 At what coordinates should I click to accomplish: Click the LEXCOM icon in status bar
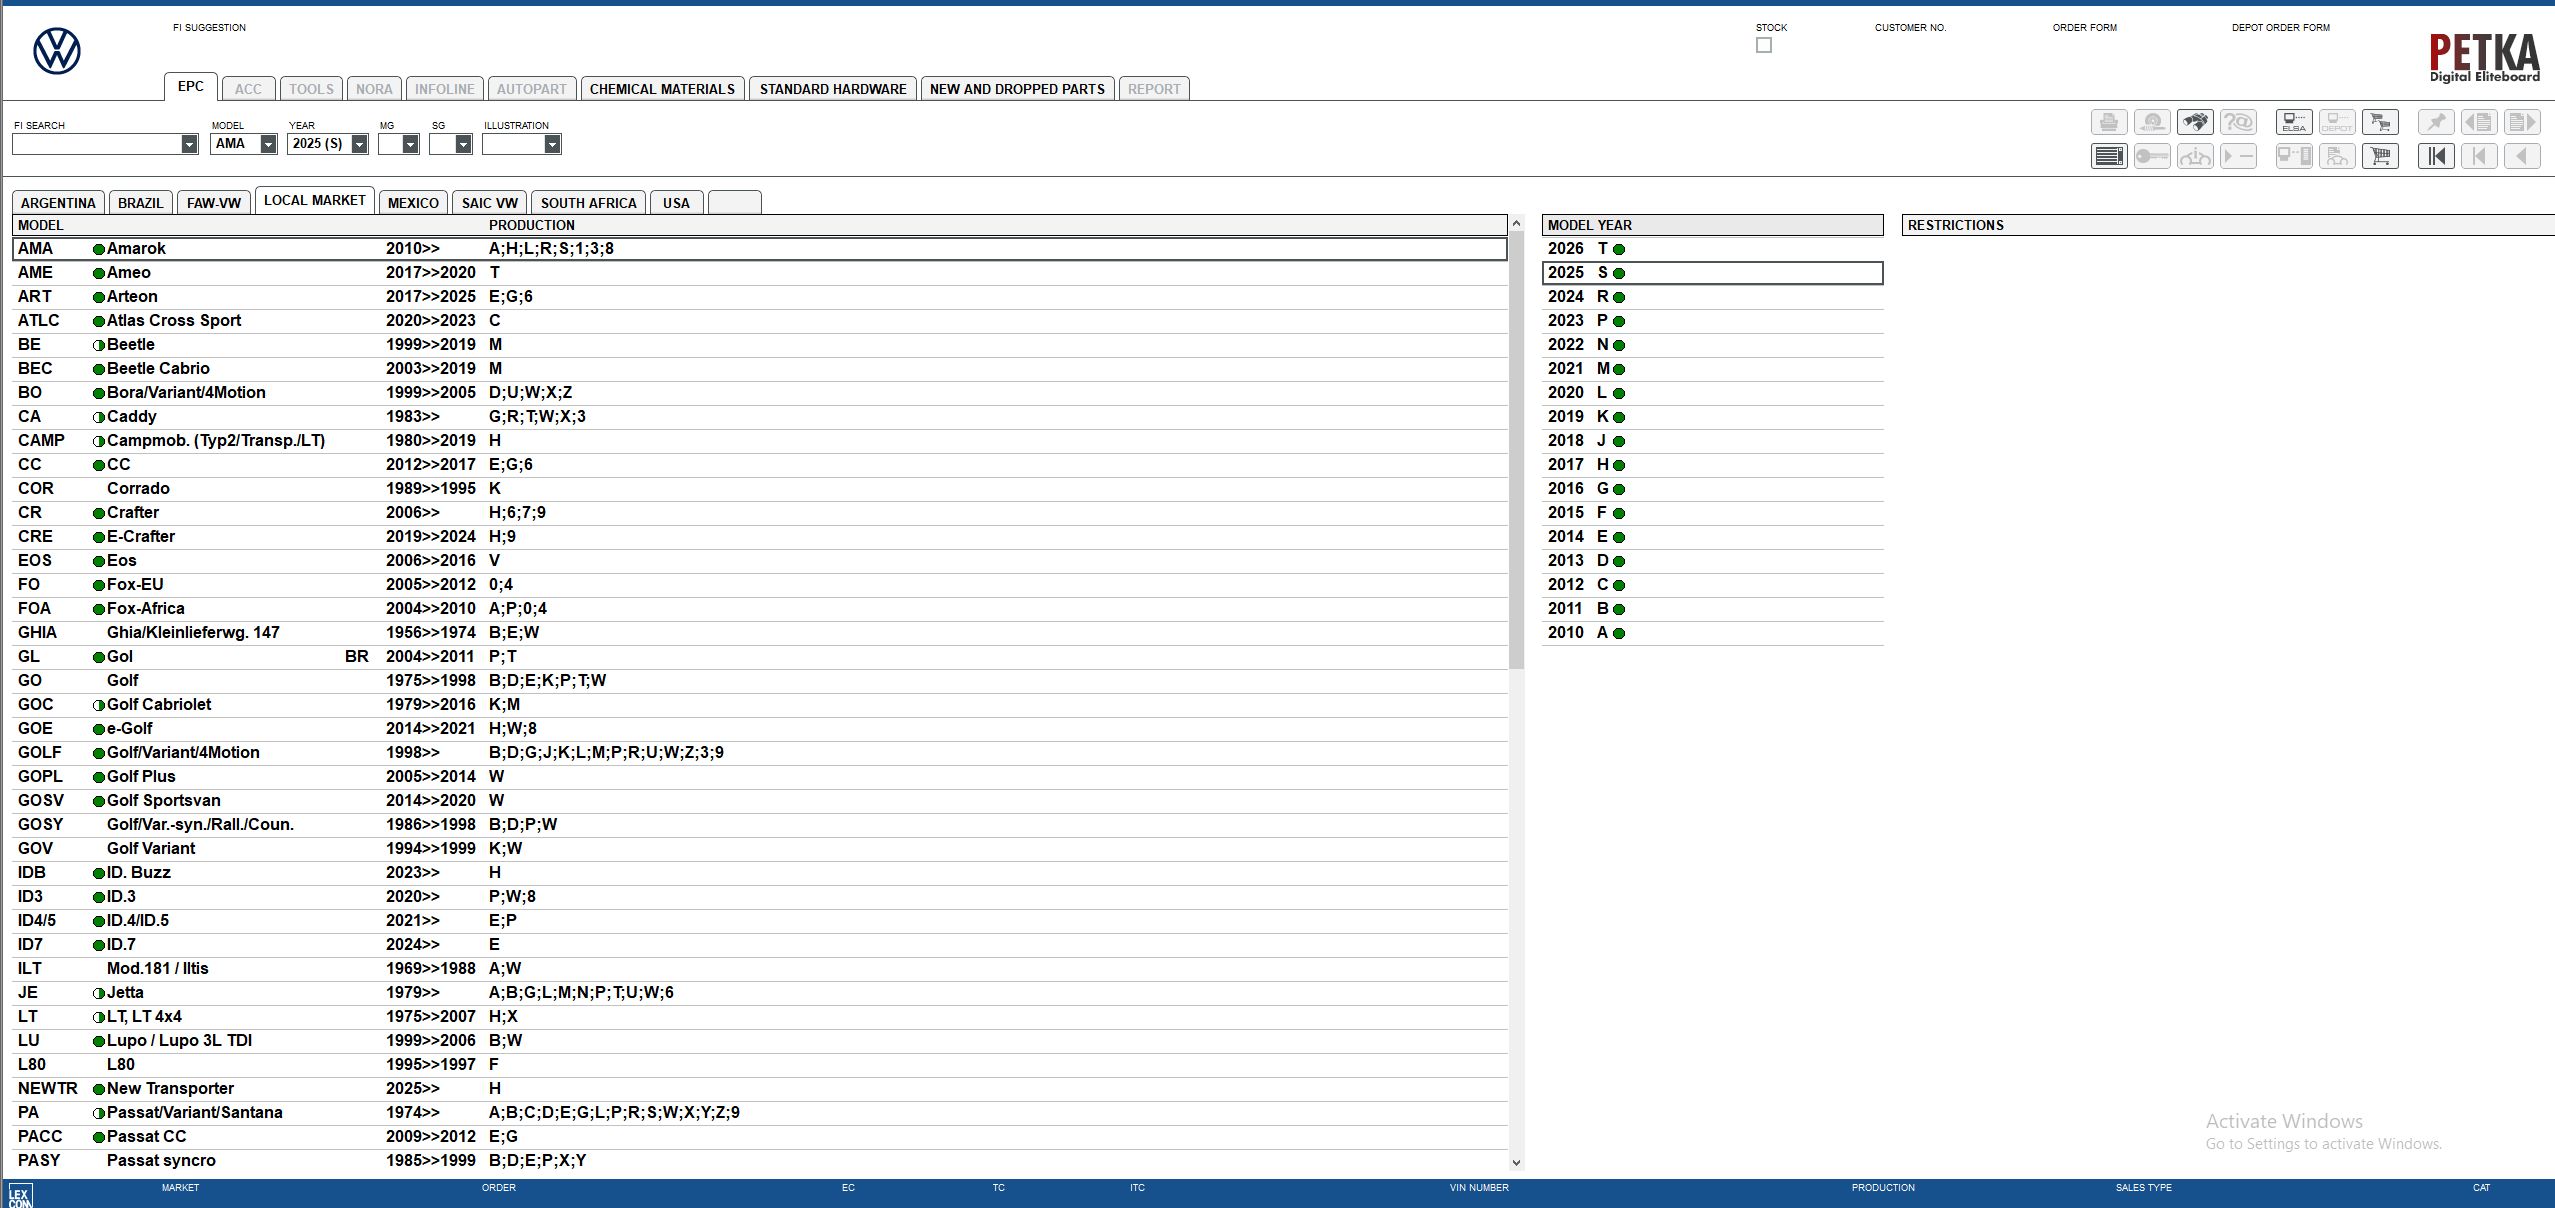20,1195
